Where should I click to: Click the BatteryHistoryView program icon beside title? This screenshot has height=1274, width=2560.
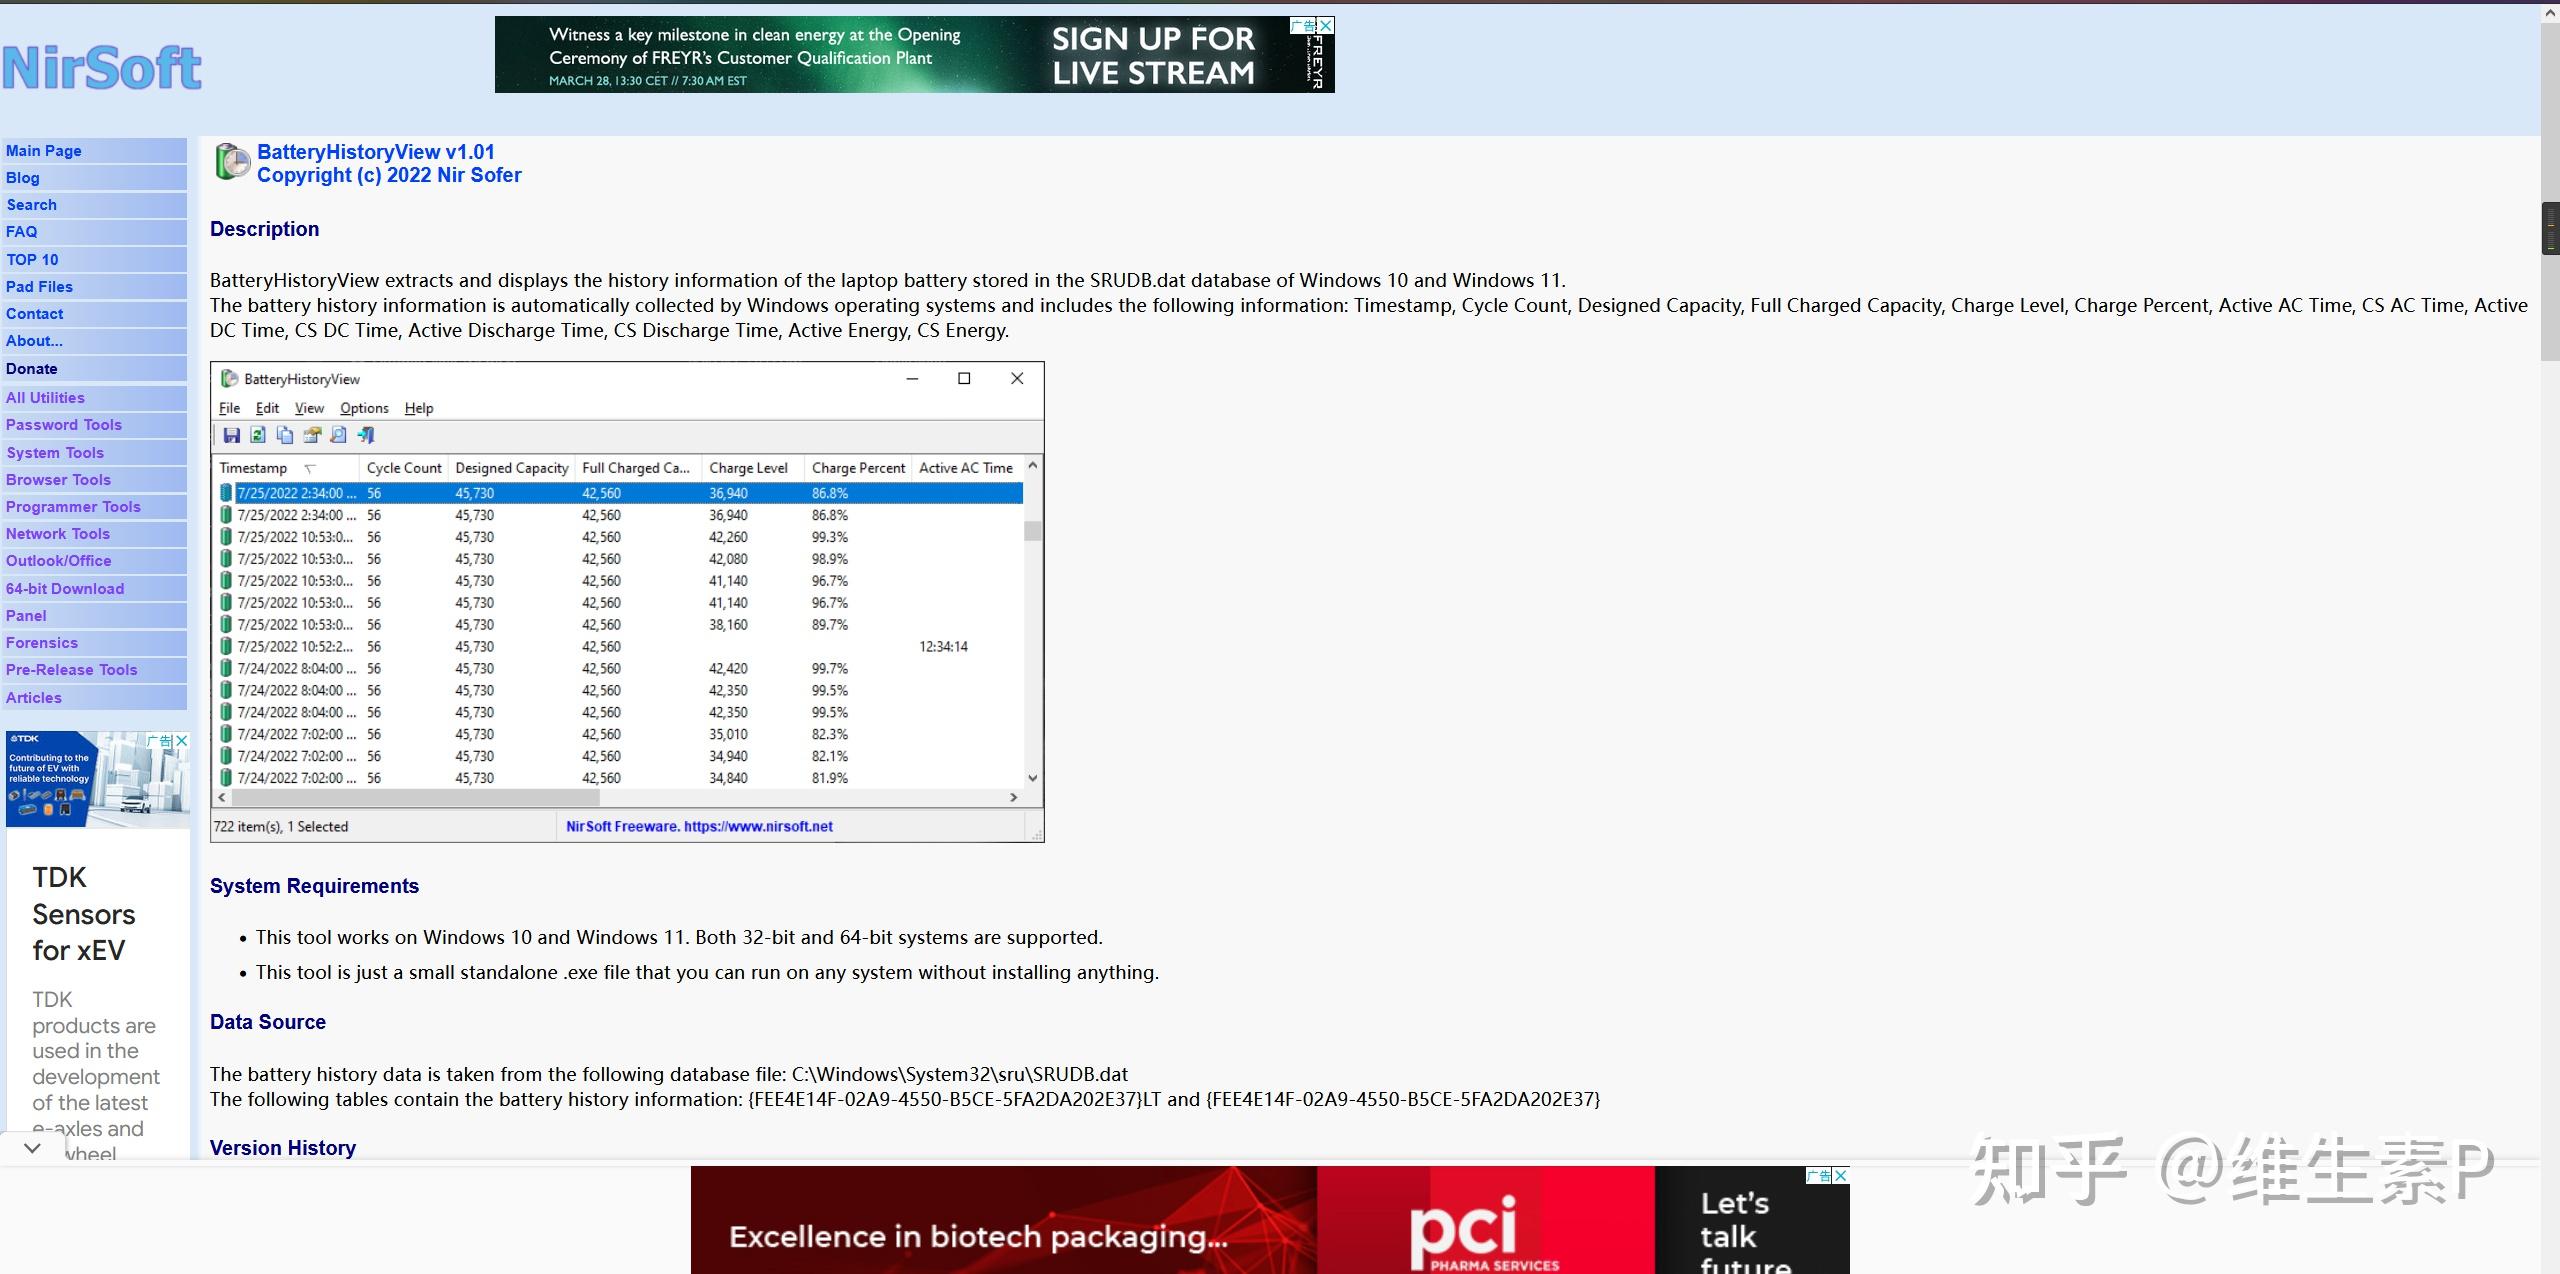232,161
